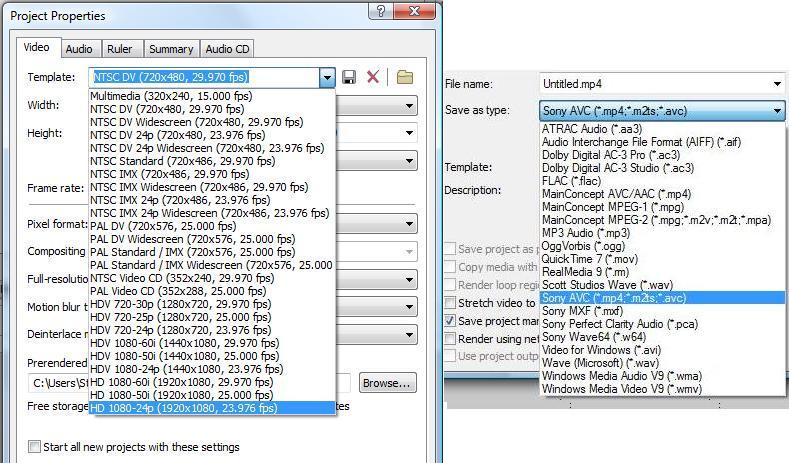
Task: Toggle Start all new projects with these settings
Action: point(34,446)
